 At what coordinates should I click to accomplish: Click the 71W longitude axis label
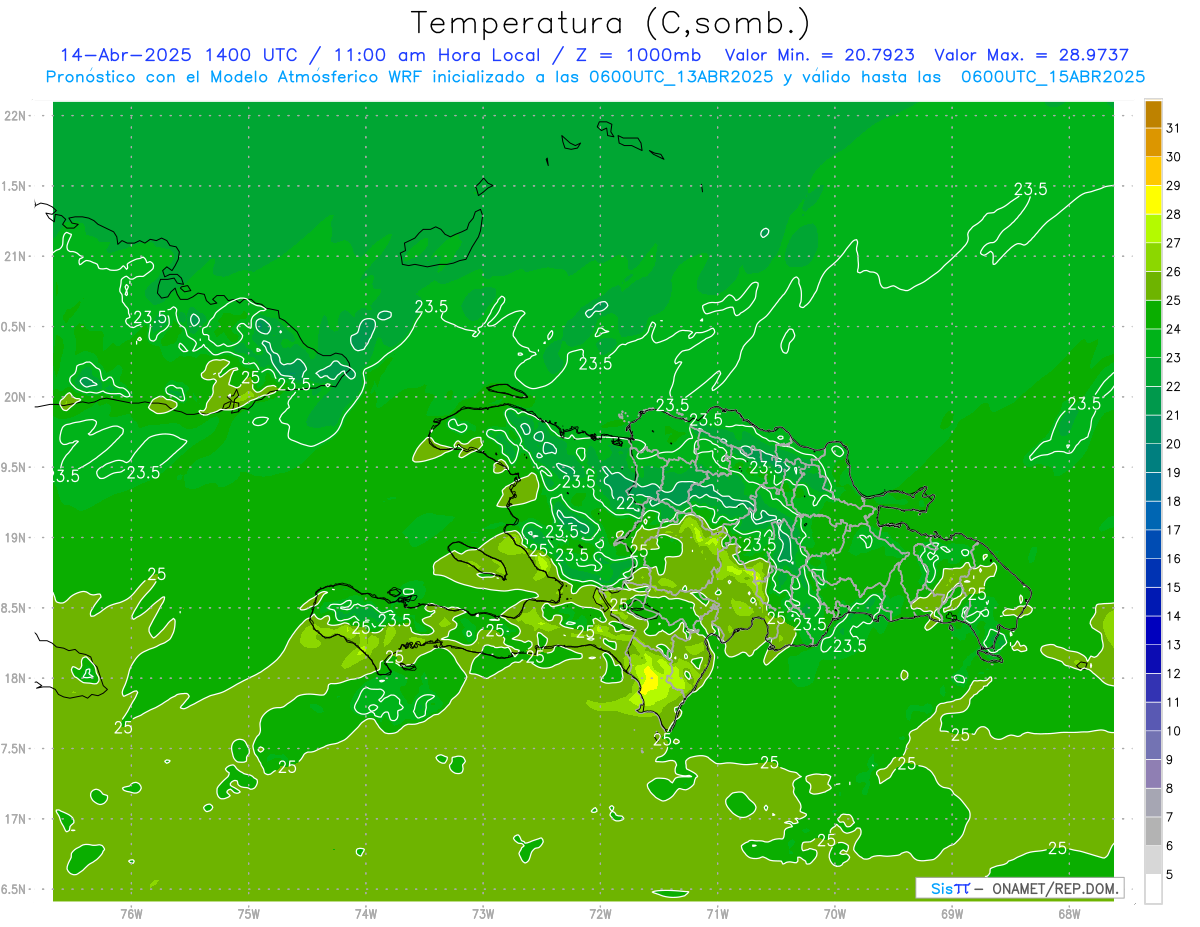(717, 913)
